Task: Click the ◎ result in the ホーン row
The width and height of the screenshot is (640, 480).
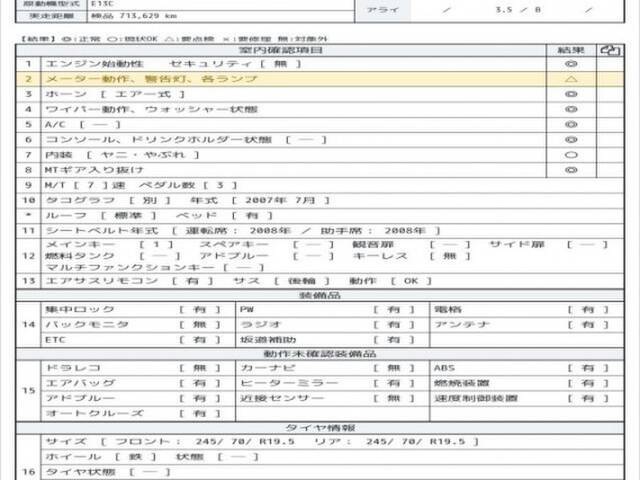Action: coord(571,94)
